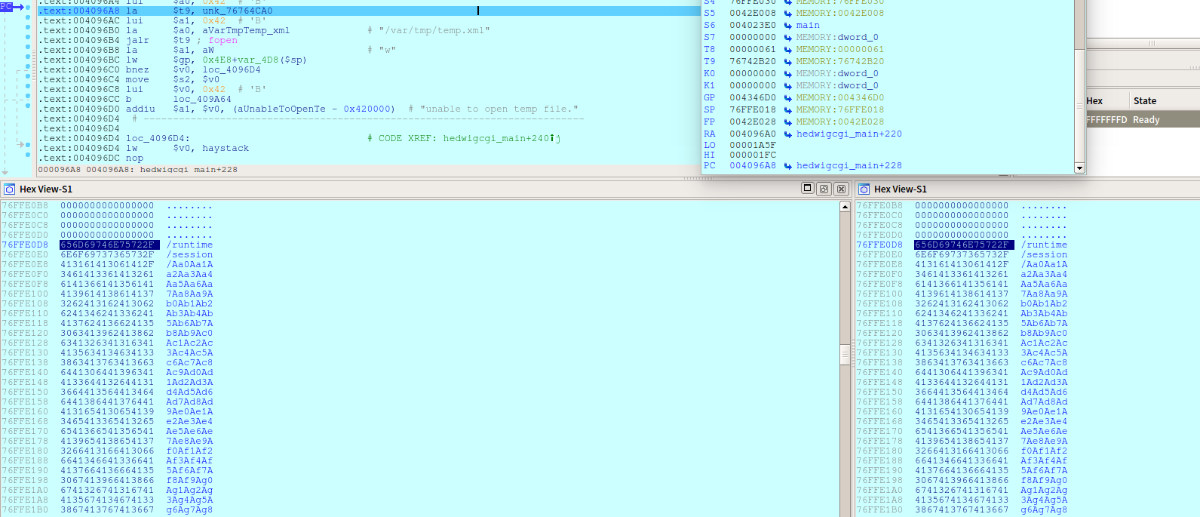The width and height of the screenshot is (1200, 517).
Task: Click the haystack operand
Action: pos(225,147)
